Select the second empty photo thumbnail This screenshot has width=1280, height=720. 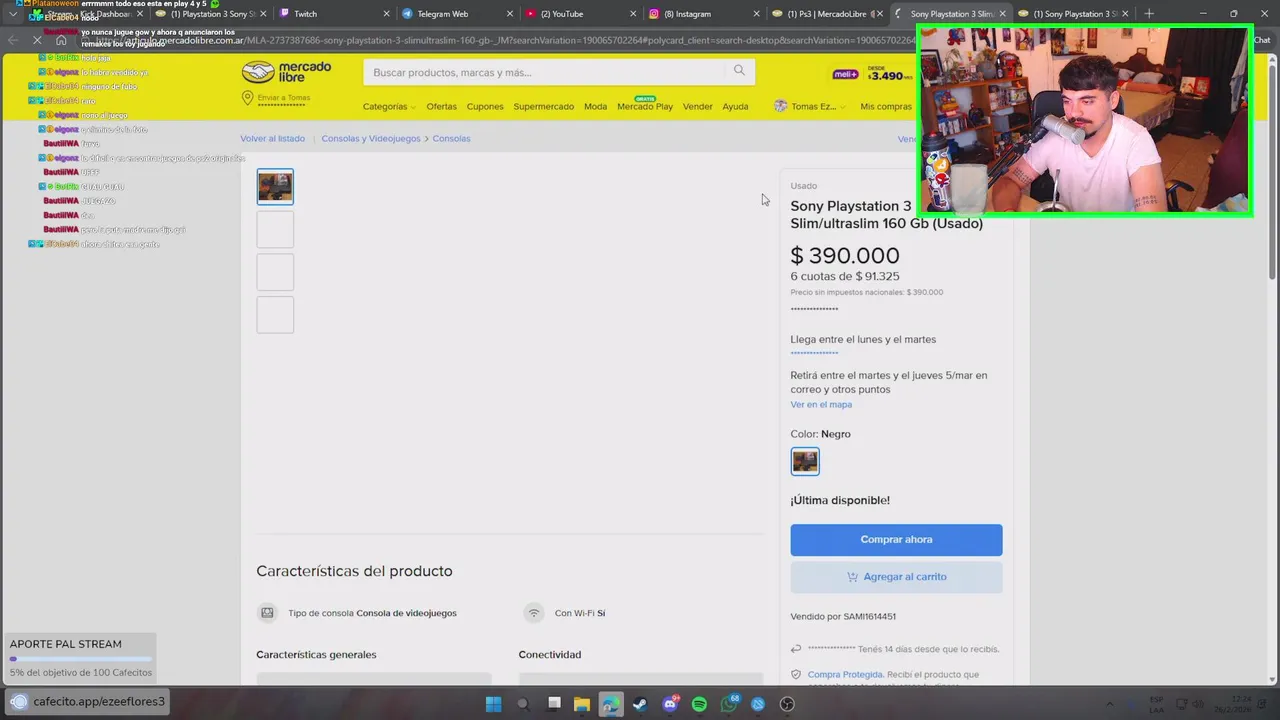coord(275,230)
